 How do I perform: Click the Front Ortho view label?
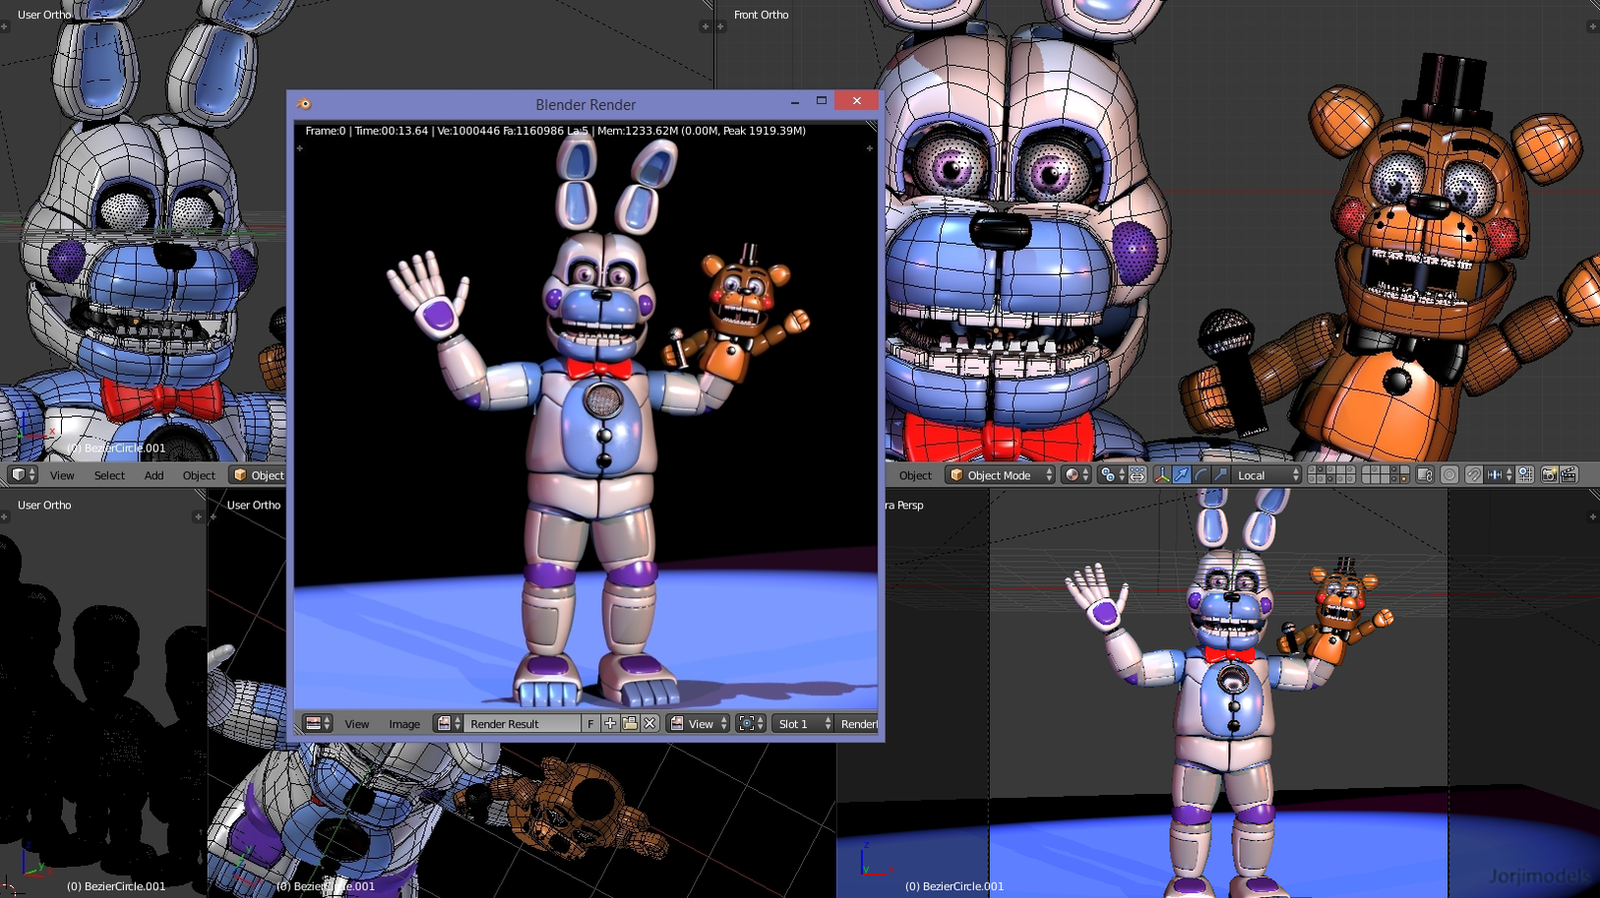pyautogui.click(x=761, y=15)
